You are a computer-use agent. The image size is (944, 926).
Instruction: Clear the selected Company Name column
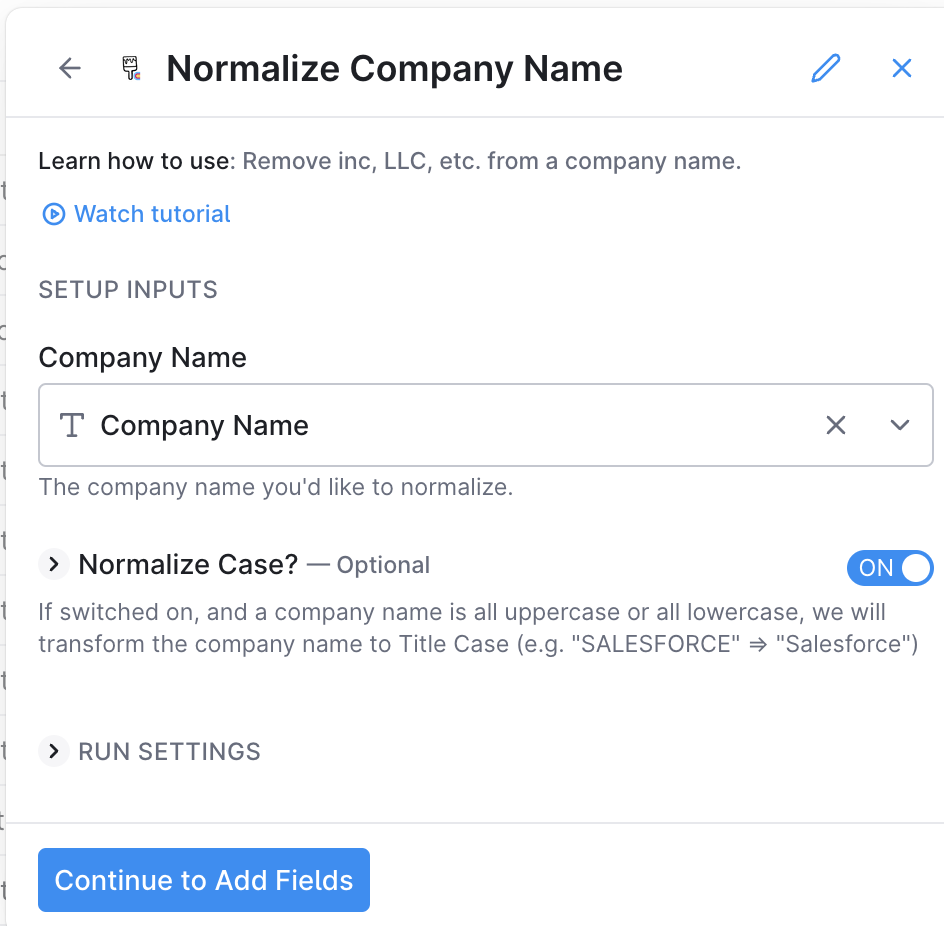coord(836,425)
